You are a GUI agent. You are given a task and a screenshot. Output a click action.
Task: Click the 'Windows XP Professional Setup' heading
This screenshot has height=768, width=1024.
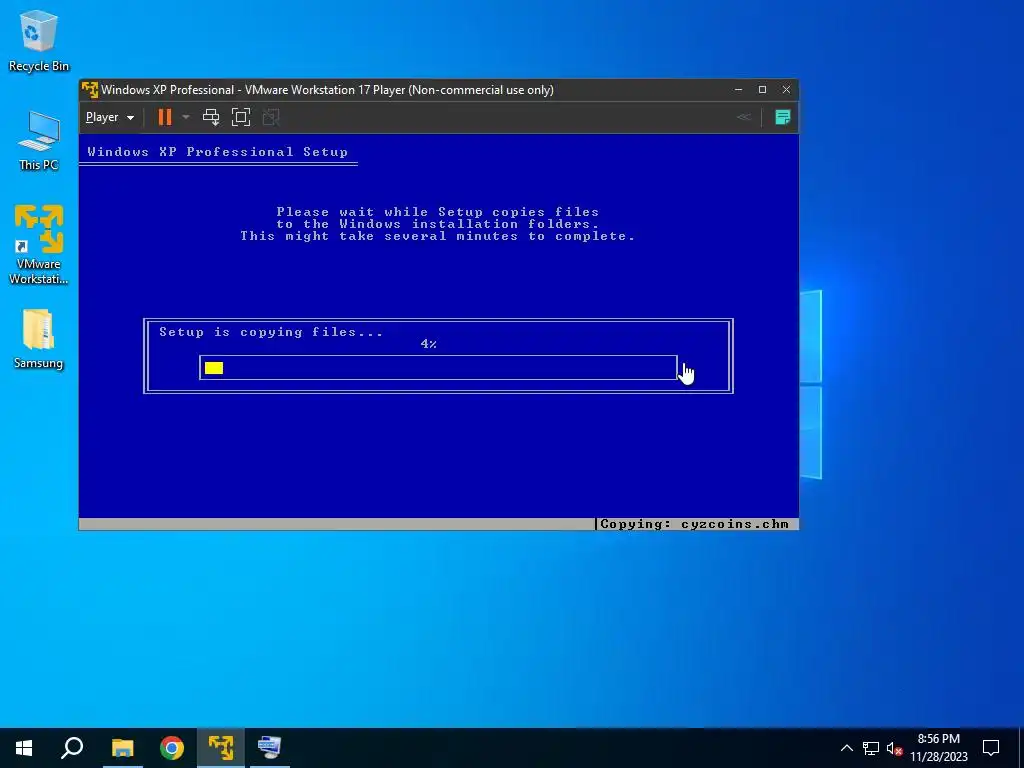217,152
